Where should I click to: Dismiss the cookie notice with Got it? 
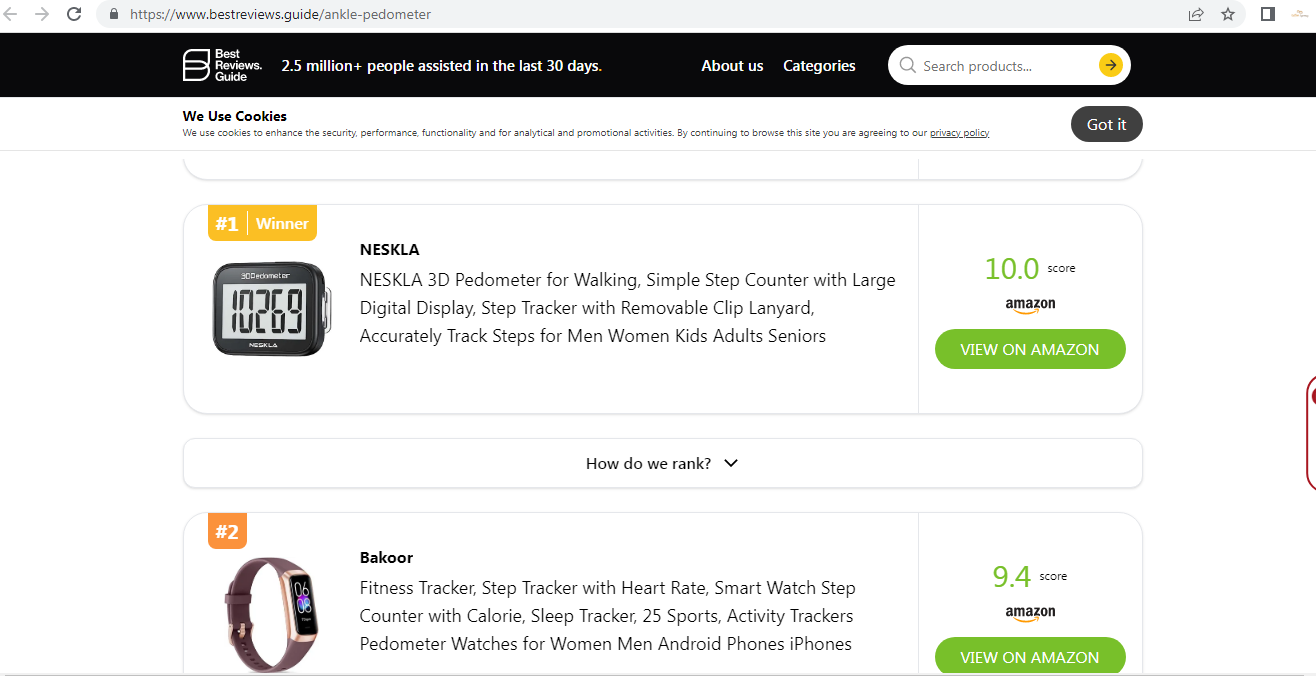1107,124
